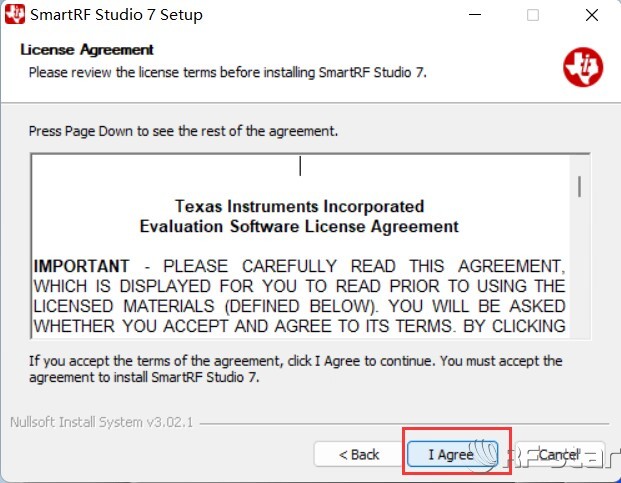Click the red Texas Instruments logo in header
Image resolution: width=621 pixels, height=483 pixels.
point(582,65)
